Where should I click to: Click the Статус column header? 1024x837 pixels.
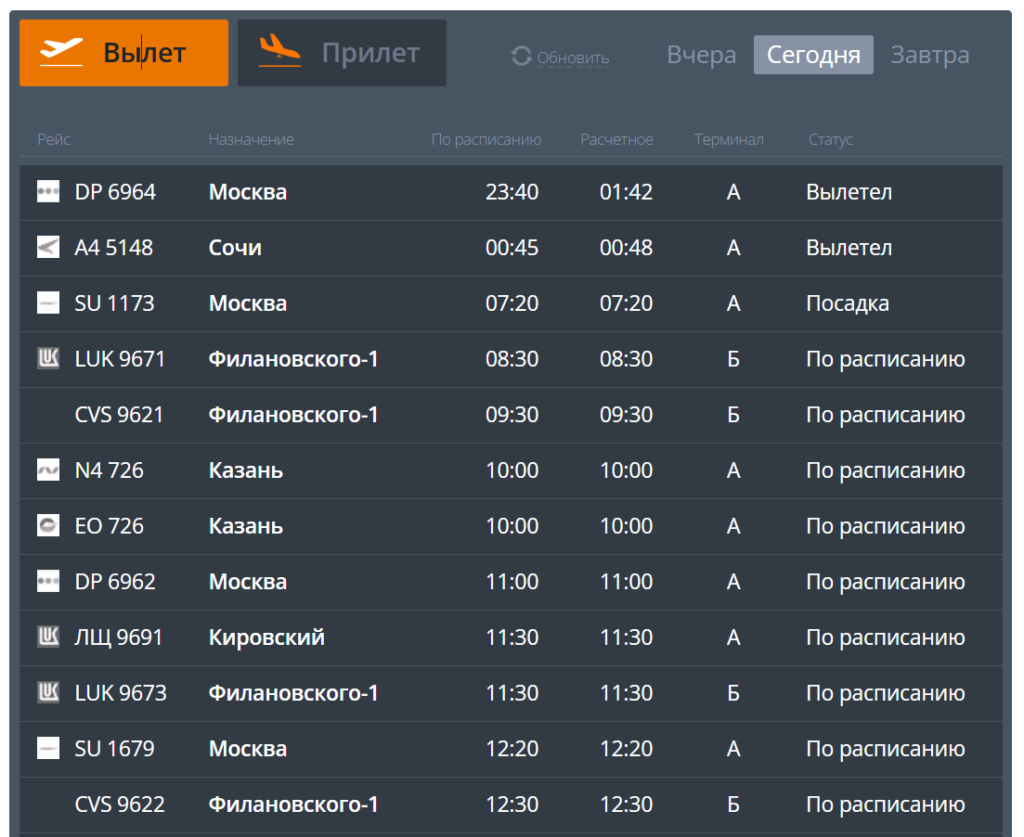(x=831, y=140)
